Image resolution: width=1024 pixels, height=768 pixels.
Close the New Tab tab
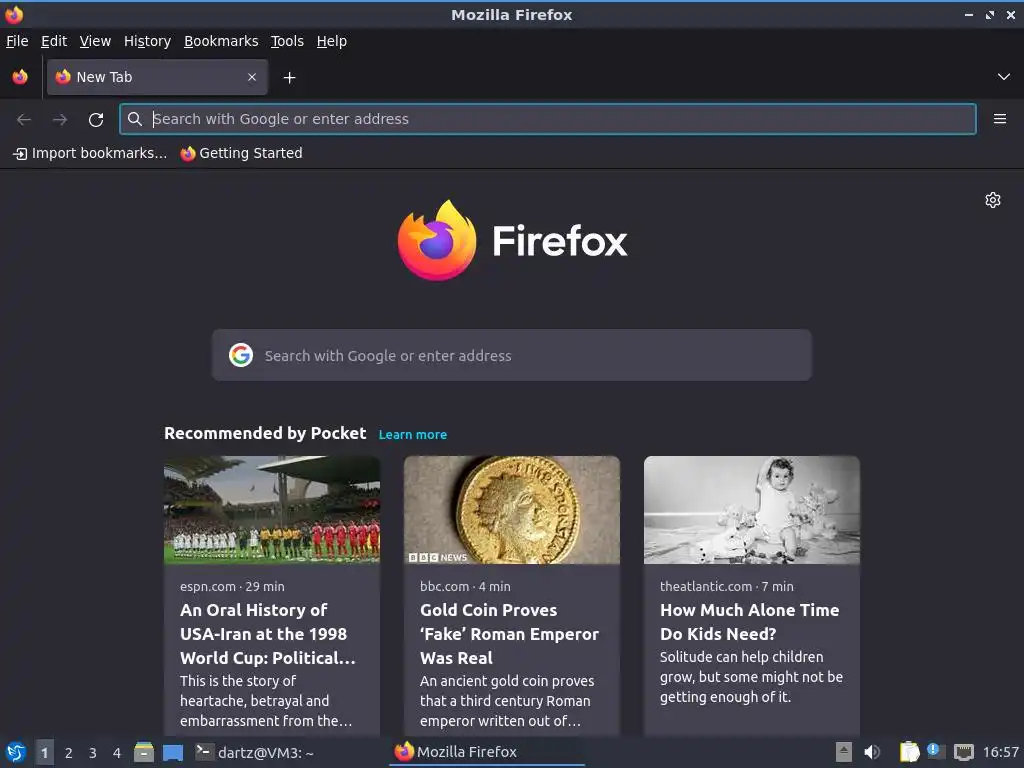tap(252, 77)
